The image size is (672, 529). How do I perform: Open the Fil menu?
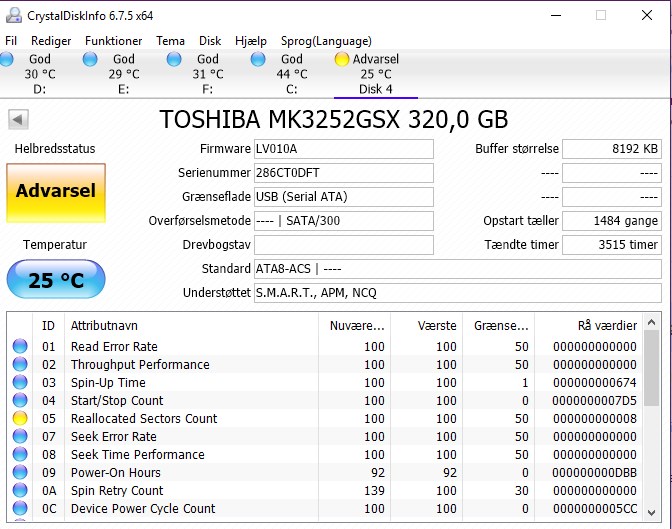tap(11, 41)
